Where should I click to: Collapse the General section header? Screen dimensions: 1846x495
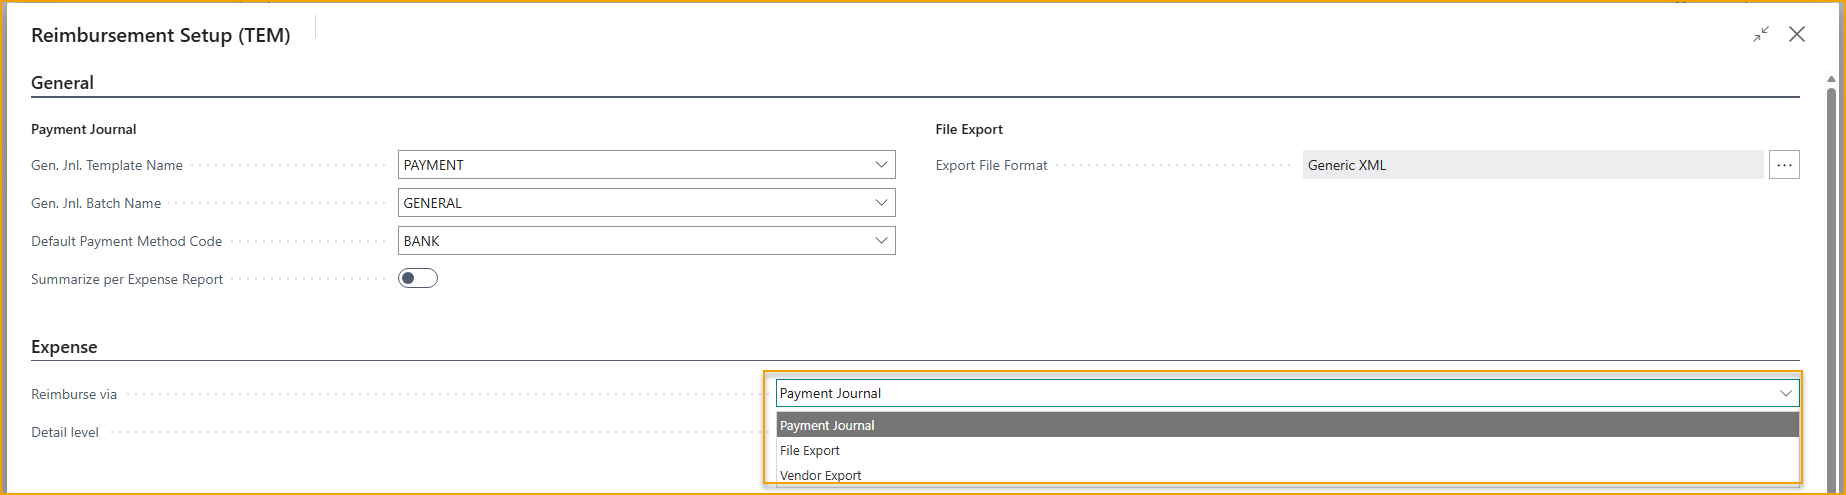tap(62, 83)
